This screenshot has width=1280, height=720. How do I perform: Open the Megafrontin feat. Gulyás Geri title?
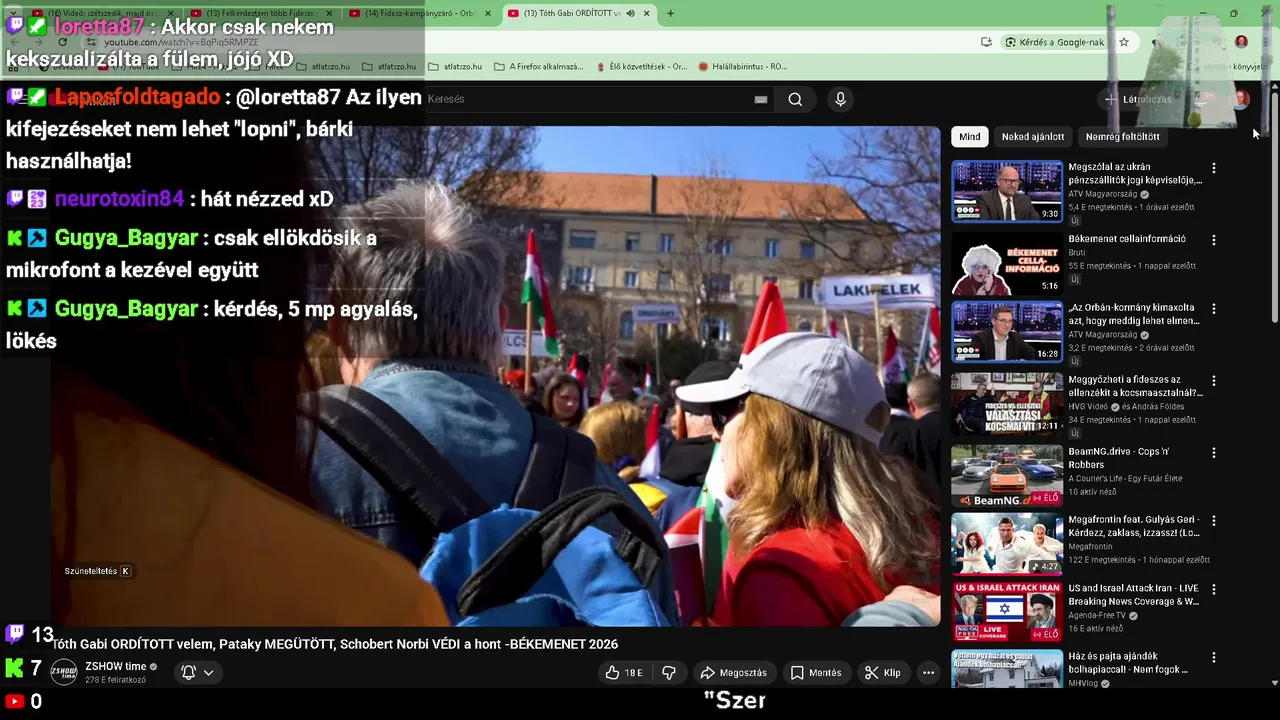coord(1134,526)
